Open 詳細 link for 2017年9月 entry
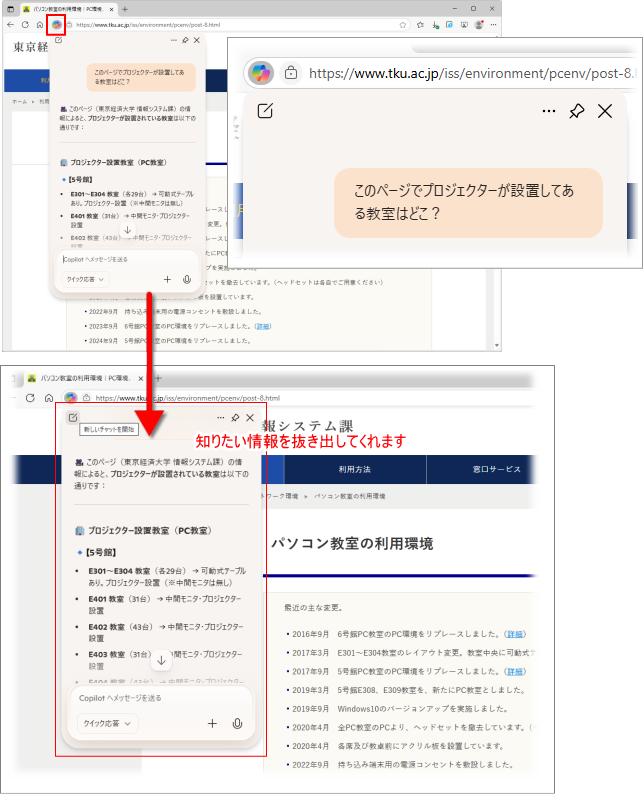The image size is (643, 794). 515,671
